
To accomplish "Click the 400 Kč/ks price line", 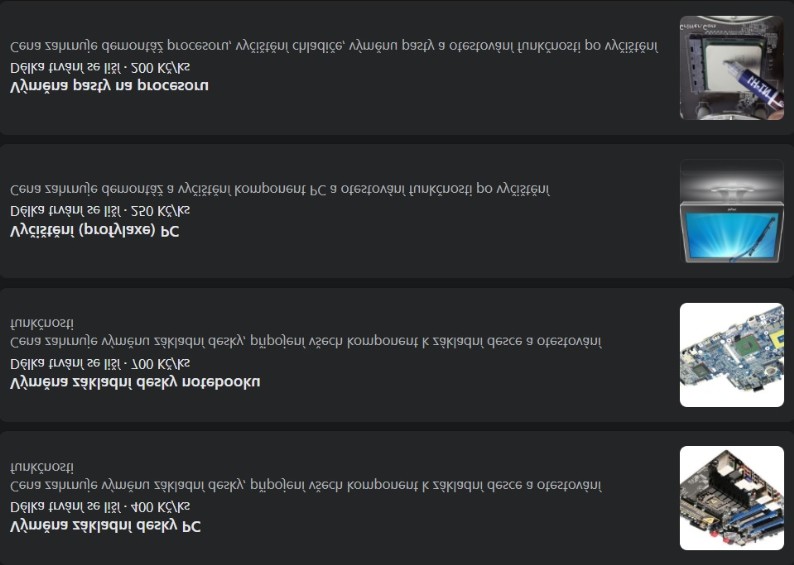I will click(100, 506).
